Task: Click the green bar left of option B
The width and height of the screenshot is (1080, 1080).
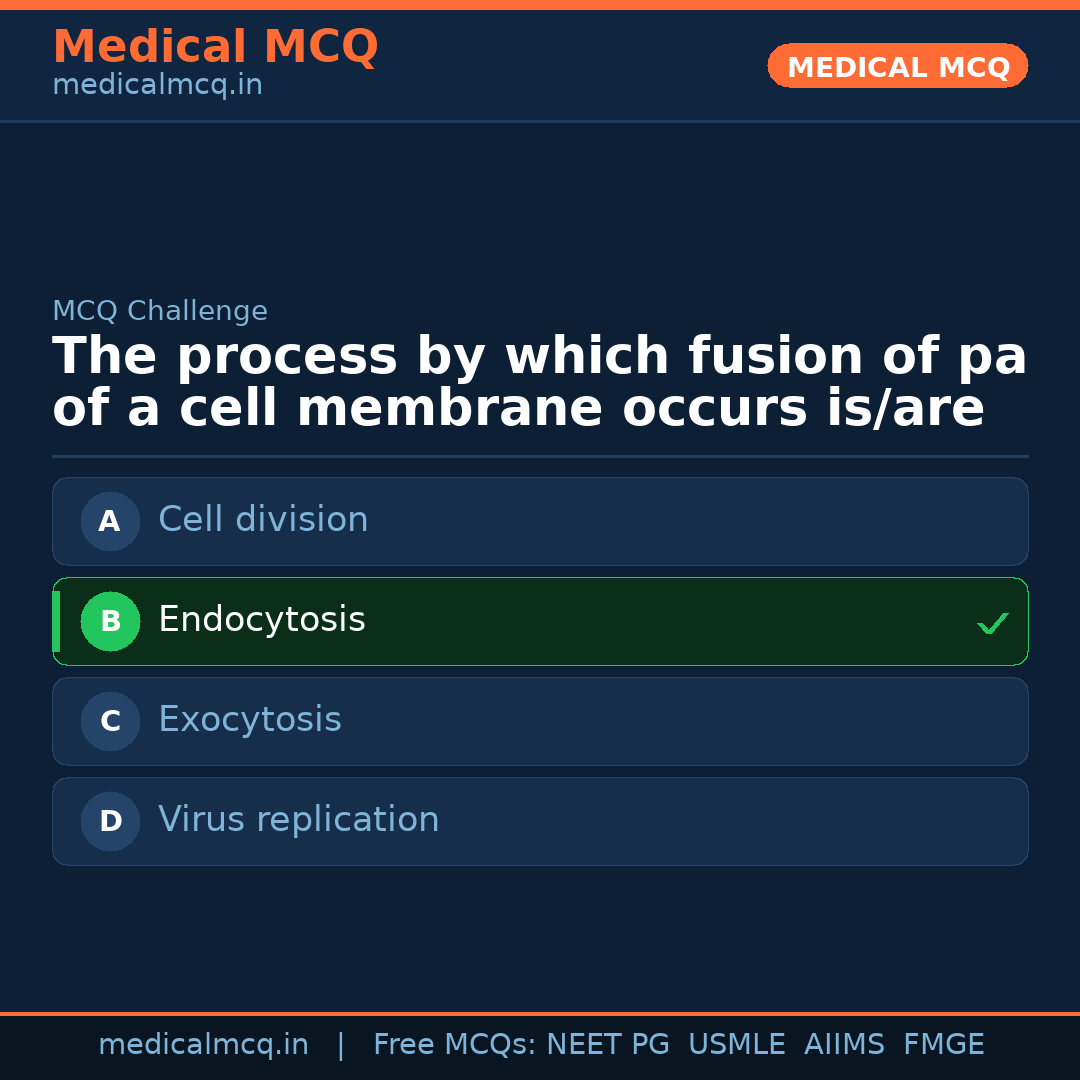Action: (x=56, y=621)
